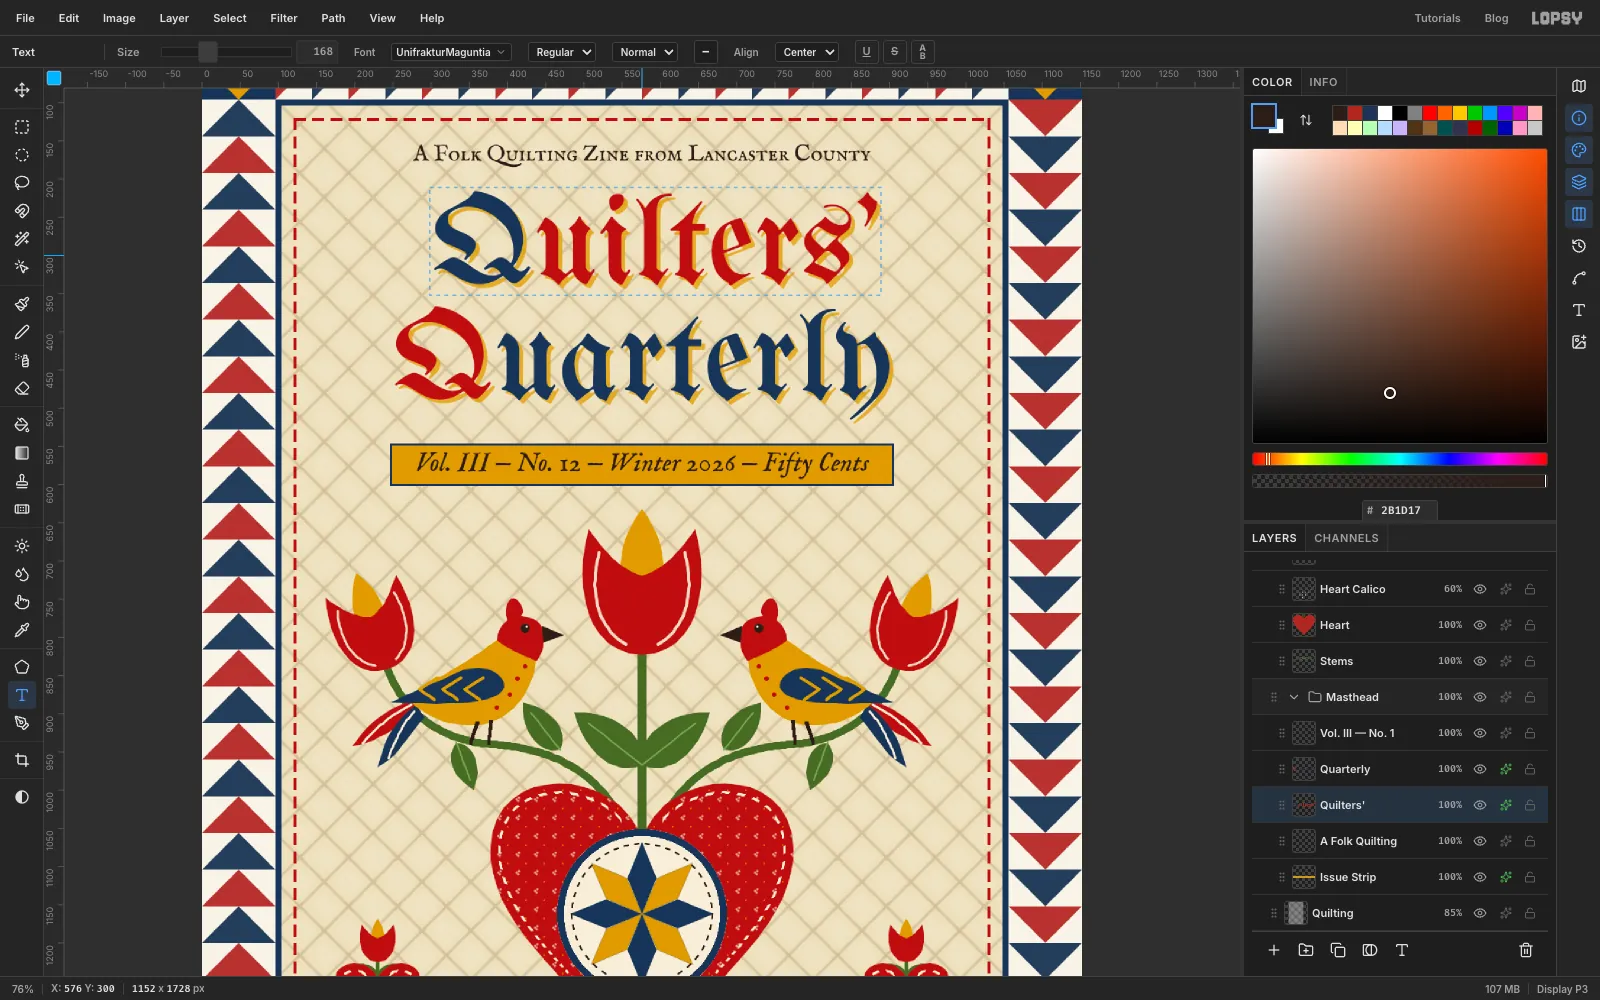Add a new text layer
Image resolution: width=1600 pixels, height=1000 pixels.
click(x=1402, y=950)
